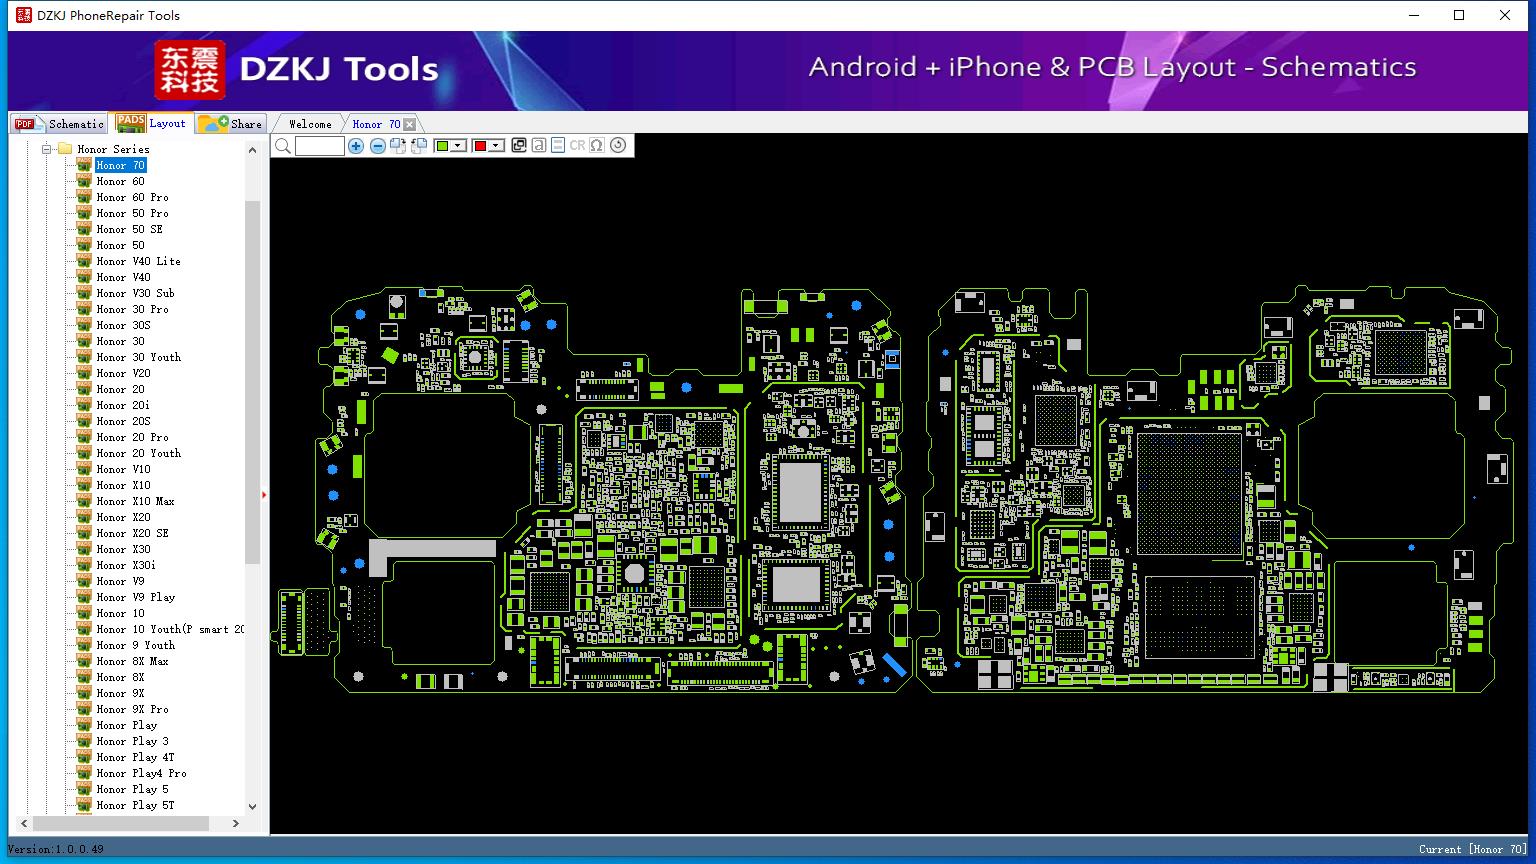Select Honor 50 SE tree entry
Screen dimensions: 1536x864
pos(129,229)
